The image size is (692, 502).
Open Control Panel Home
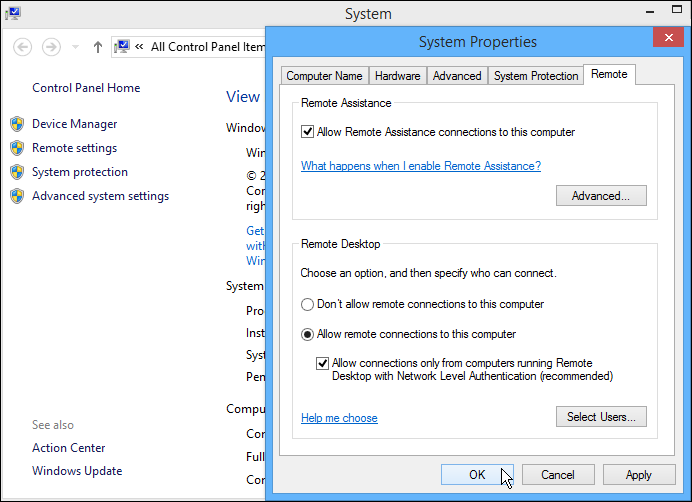point(86,88)
